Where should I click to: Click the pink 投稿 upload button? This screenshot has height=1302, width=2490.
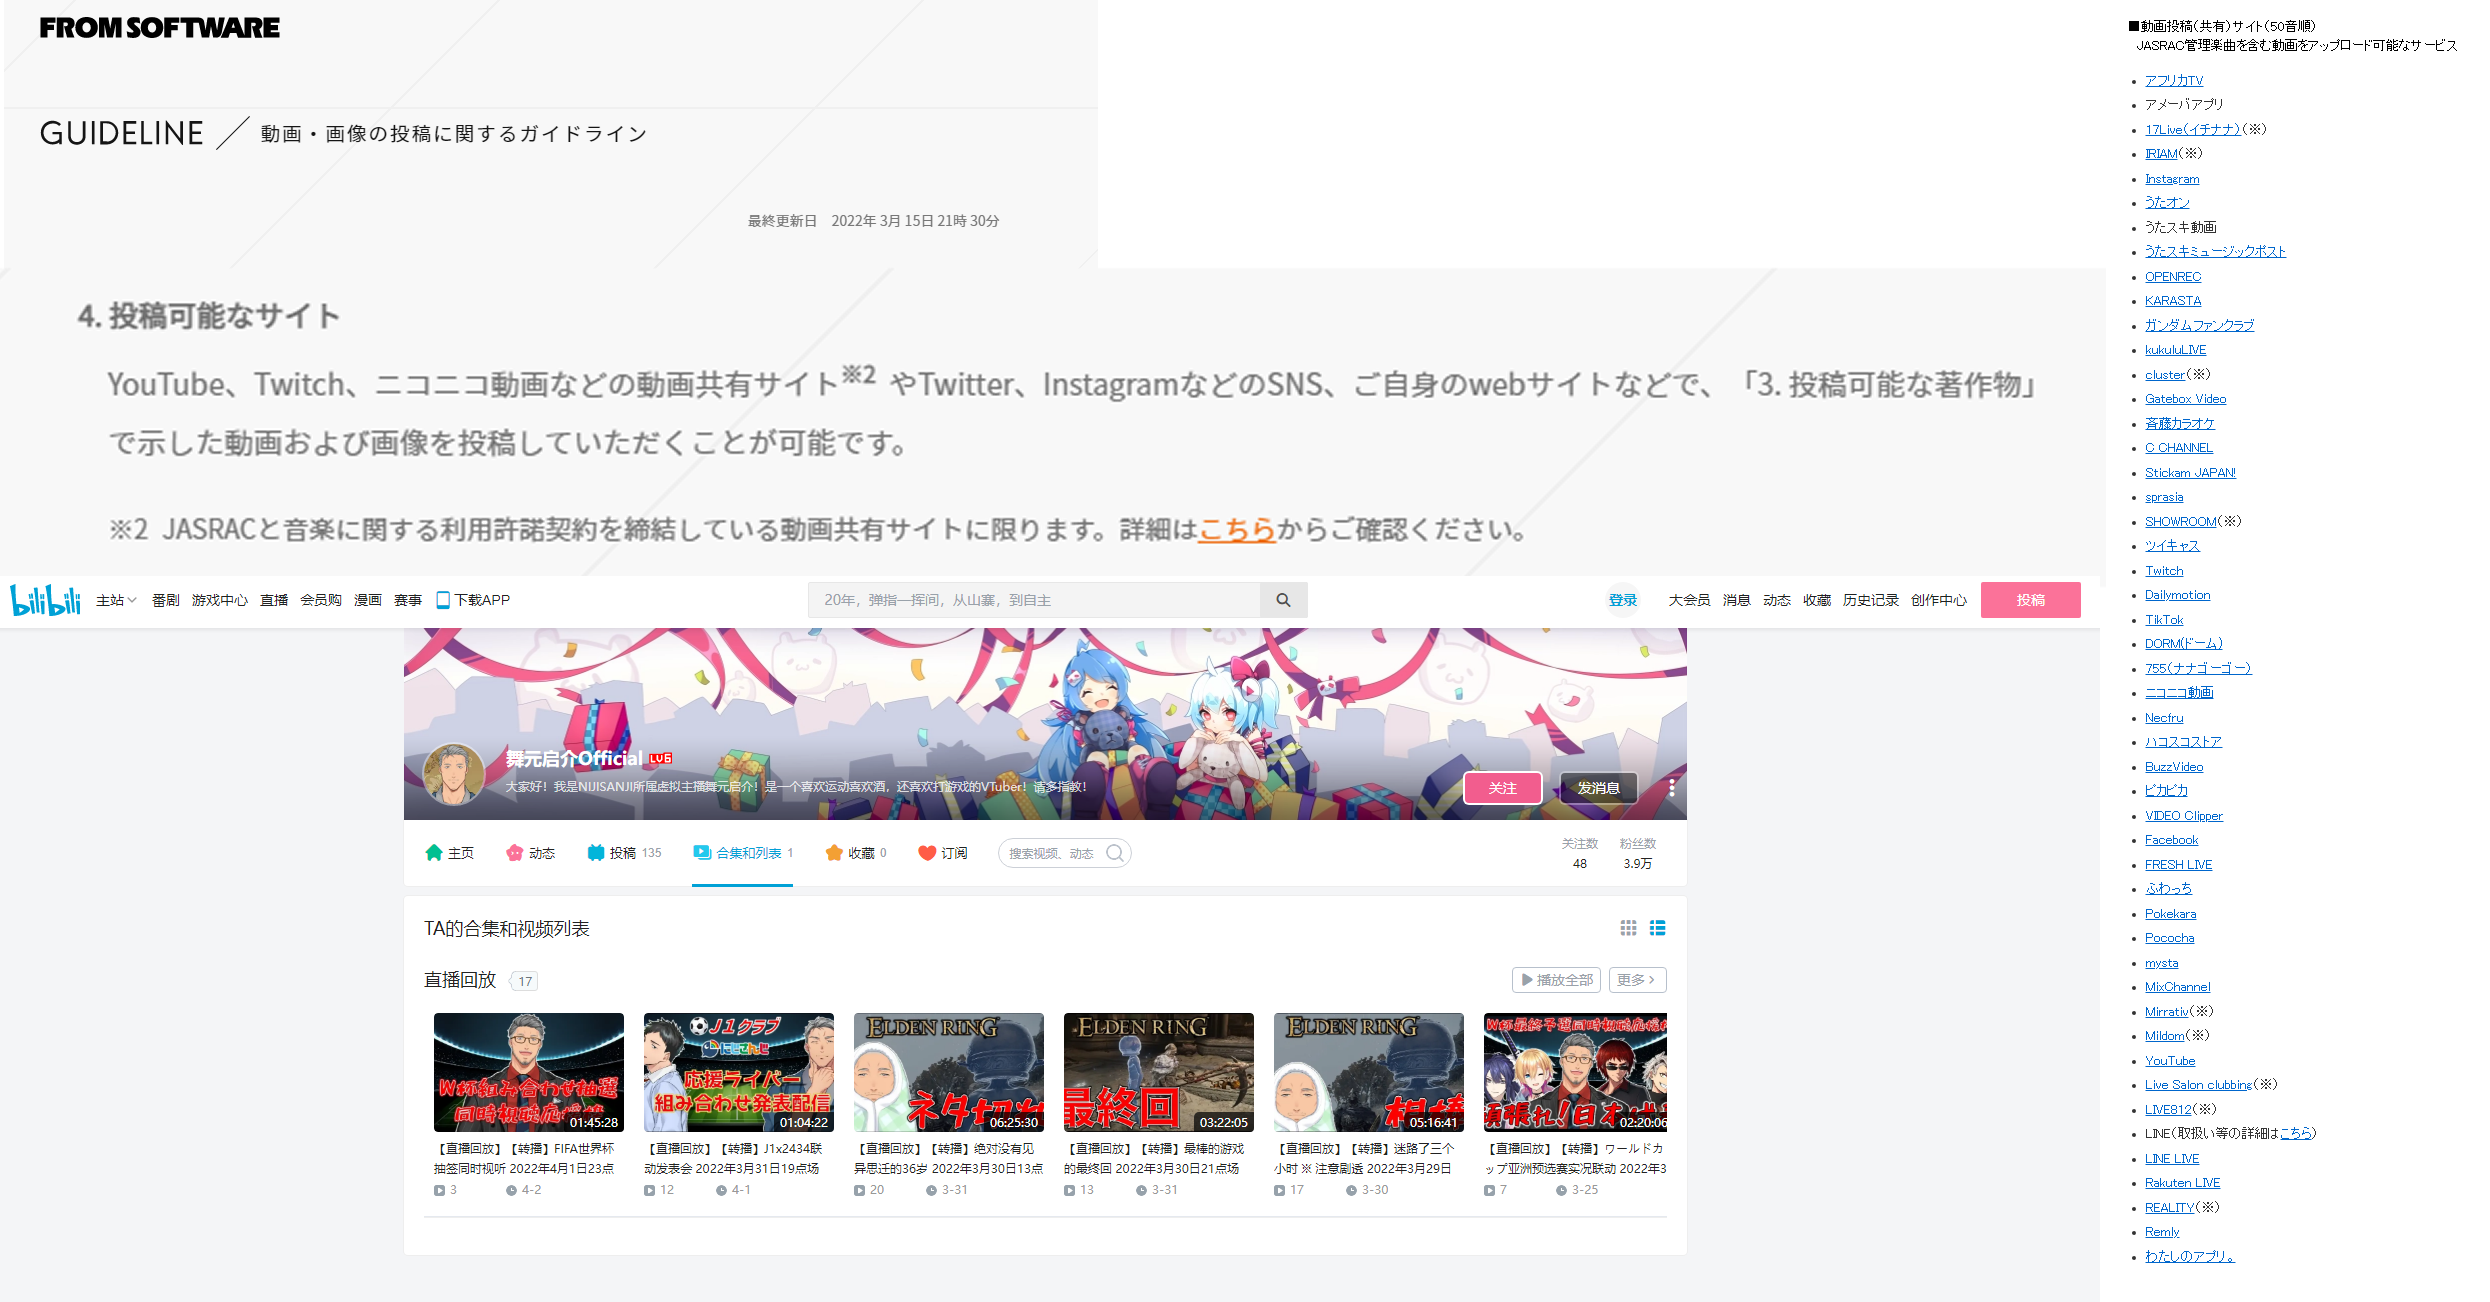click(2030, 600)
